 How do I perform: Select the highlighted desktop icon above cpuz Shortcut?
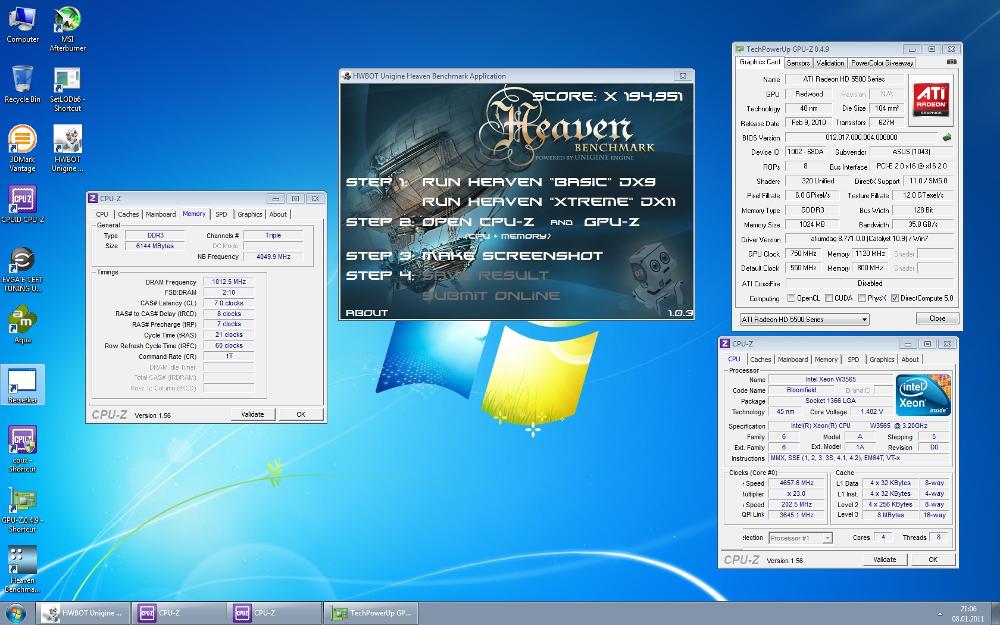22,385
